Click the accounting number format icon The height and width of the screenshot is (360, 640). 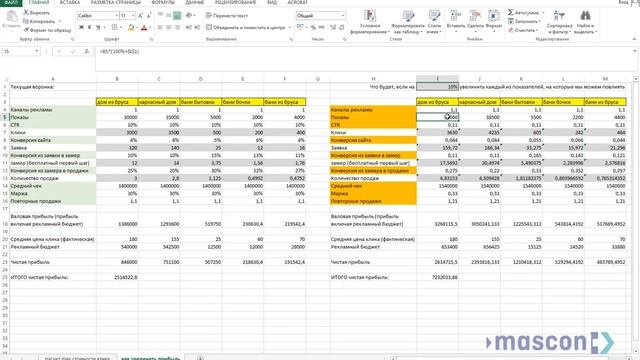coord(300,27)
